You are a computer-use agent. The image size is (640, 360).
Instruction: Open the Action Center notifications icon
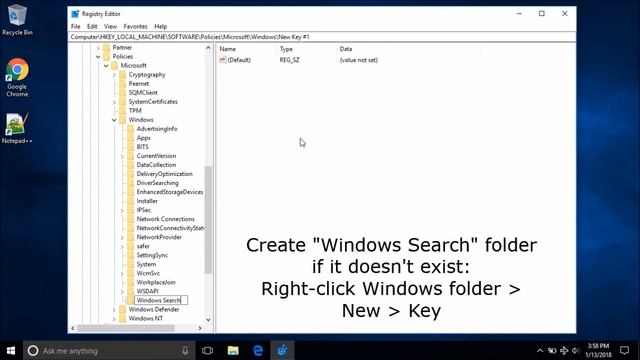click(x=624, y=351)
